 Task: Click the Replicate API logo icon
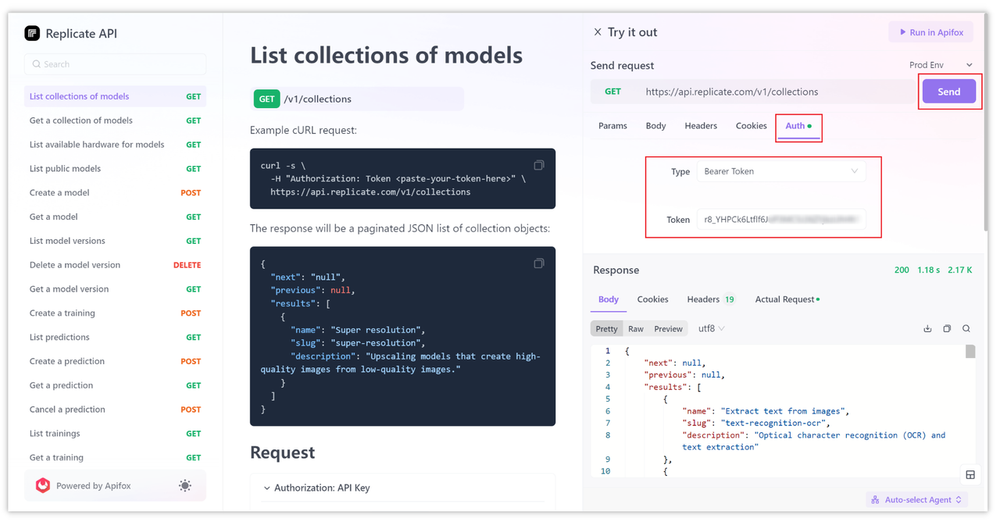coord(32,33)
